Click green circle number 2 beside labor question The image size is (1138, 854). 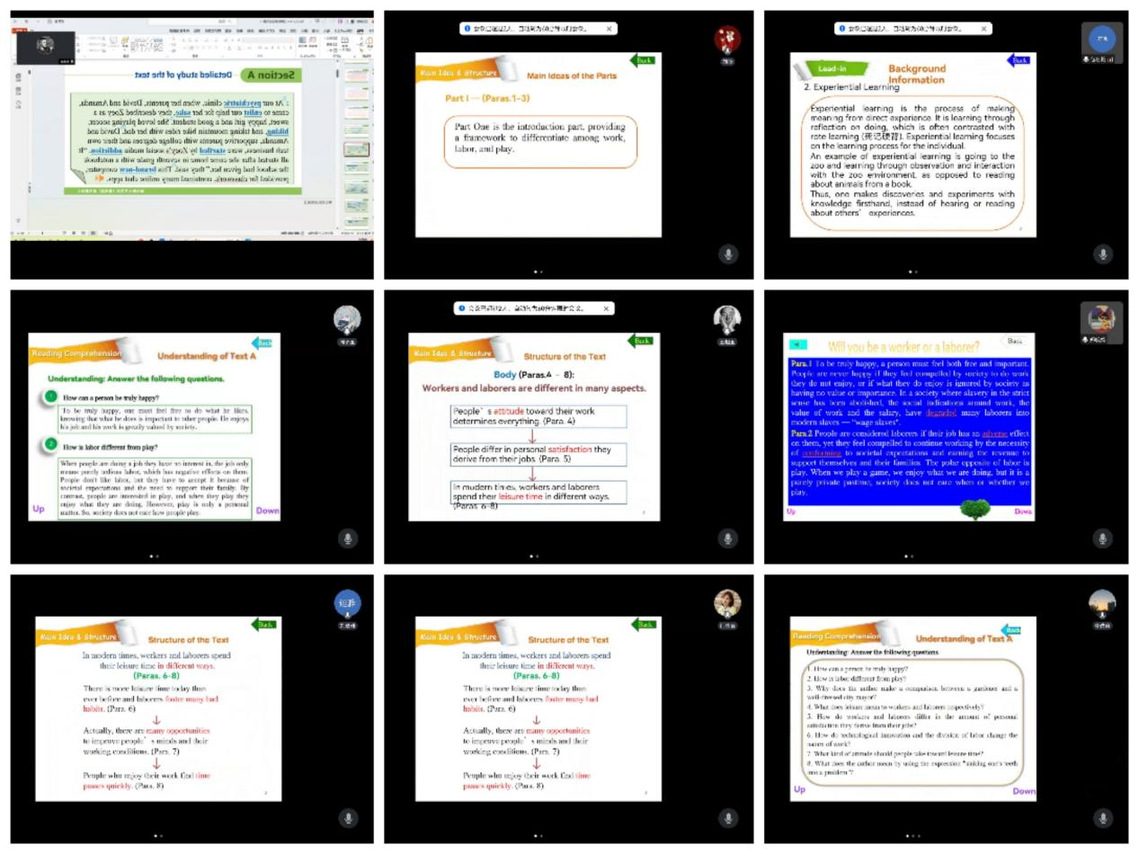[51, 444]
